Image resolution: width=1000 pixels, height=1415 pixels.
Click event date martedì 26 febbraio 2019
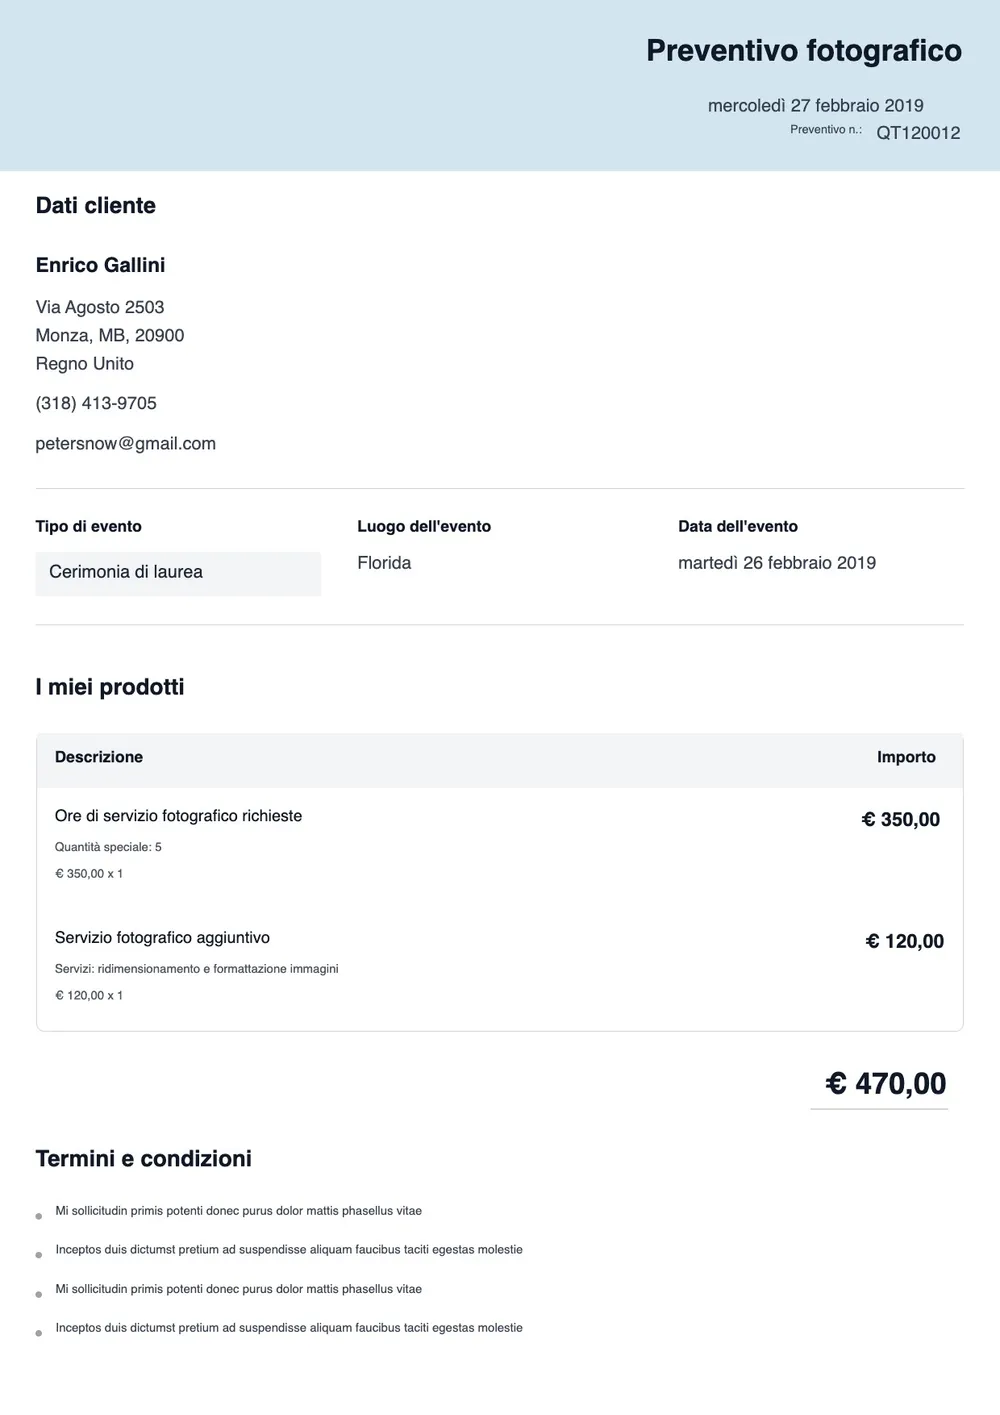[777, 563]
